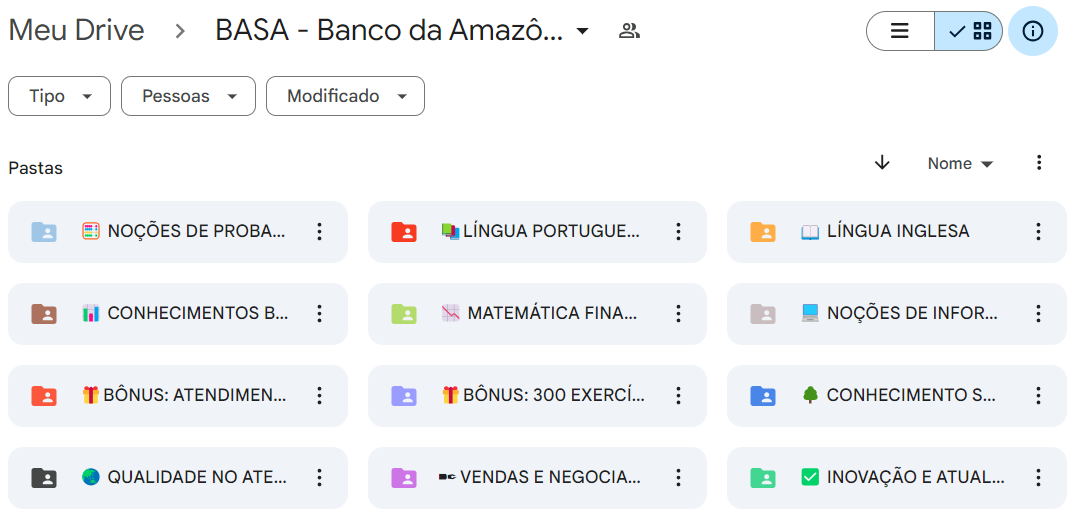This screenshot has height=524, width=1074.
Task: Switch to list layout view
Action: (900, 31)
